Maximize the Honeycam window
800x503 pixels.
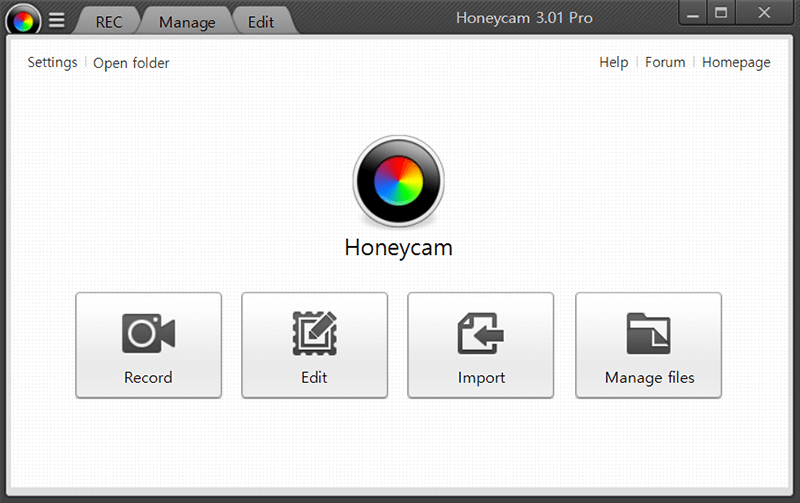tap(721, 13)
